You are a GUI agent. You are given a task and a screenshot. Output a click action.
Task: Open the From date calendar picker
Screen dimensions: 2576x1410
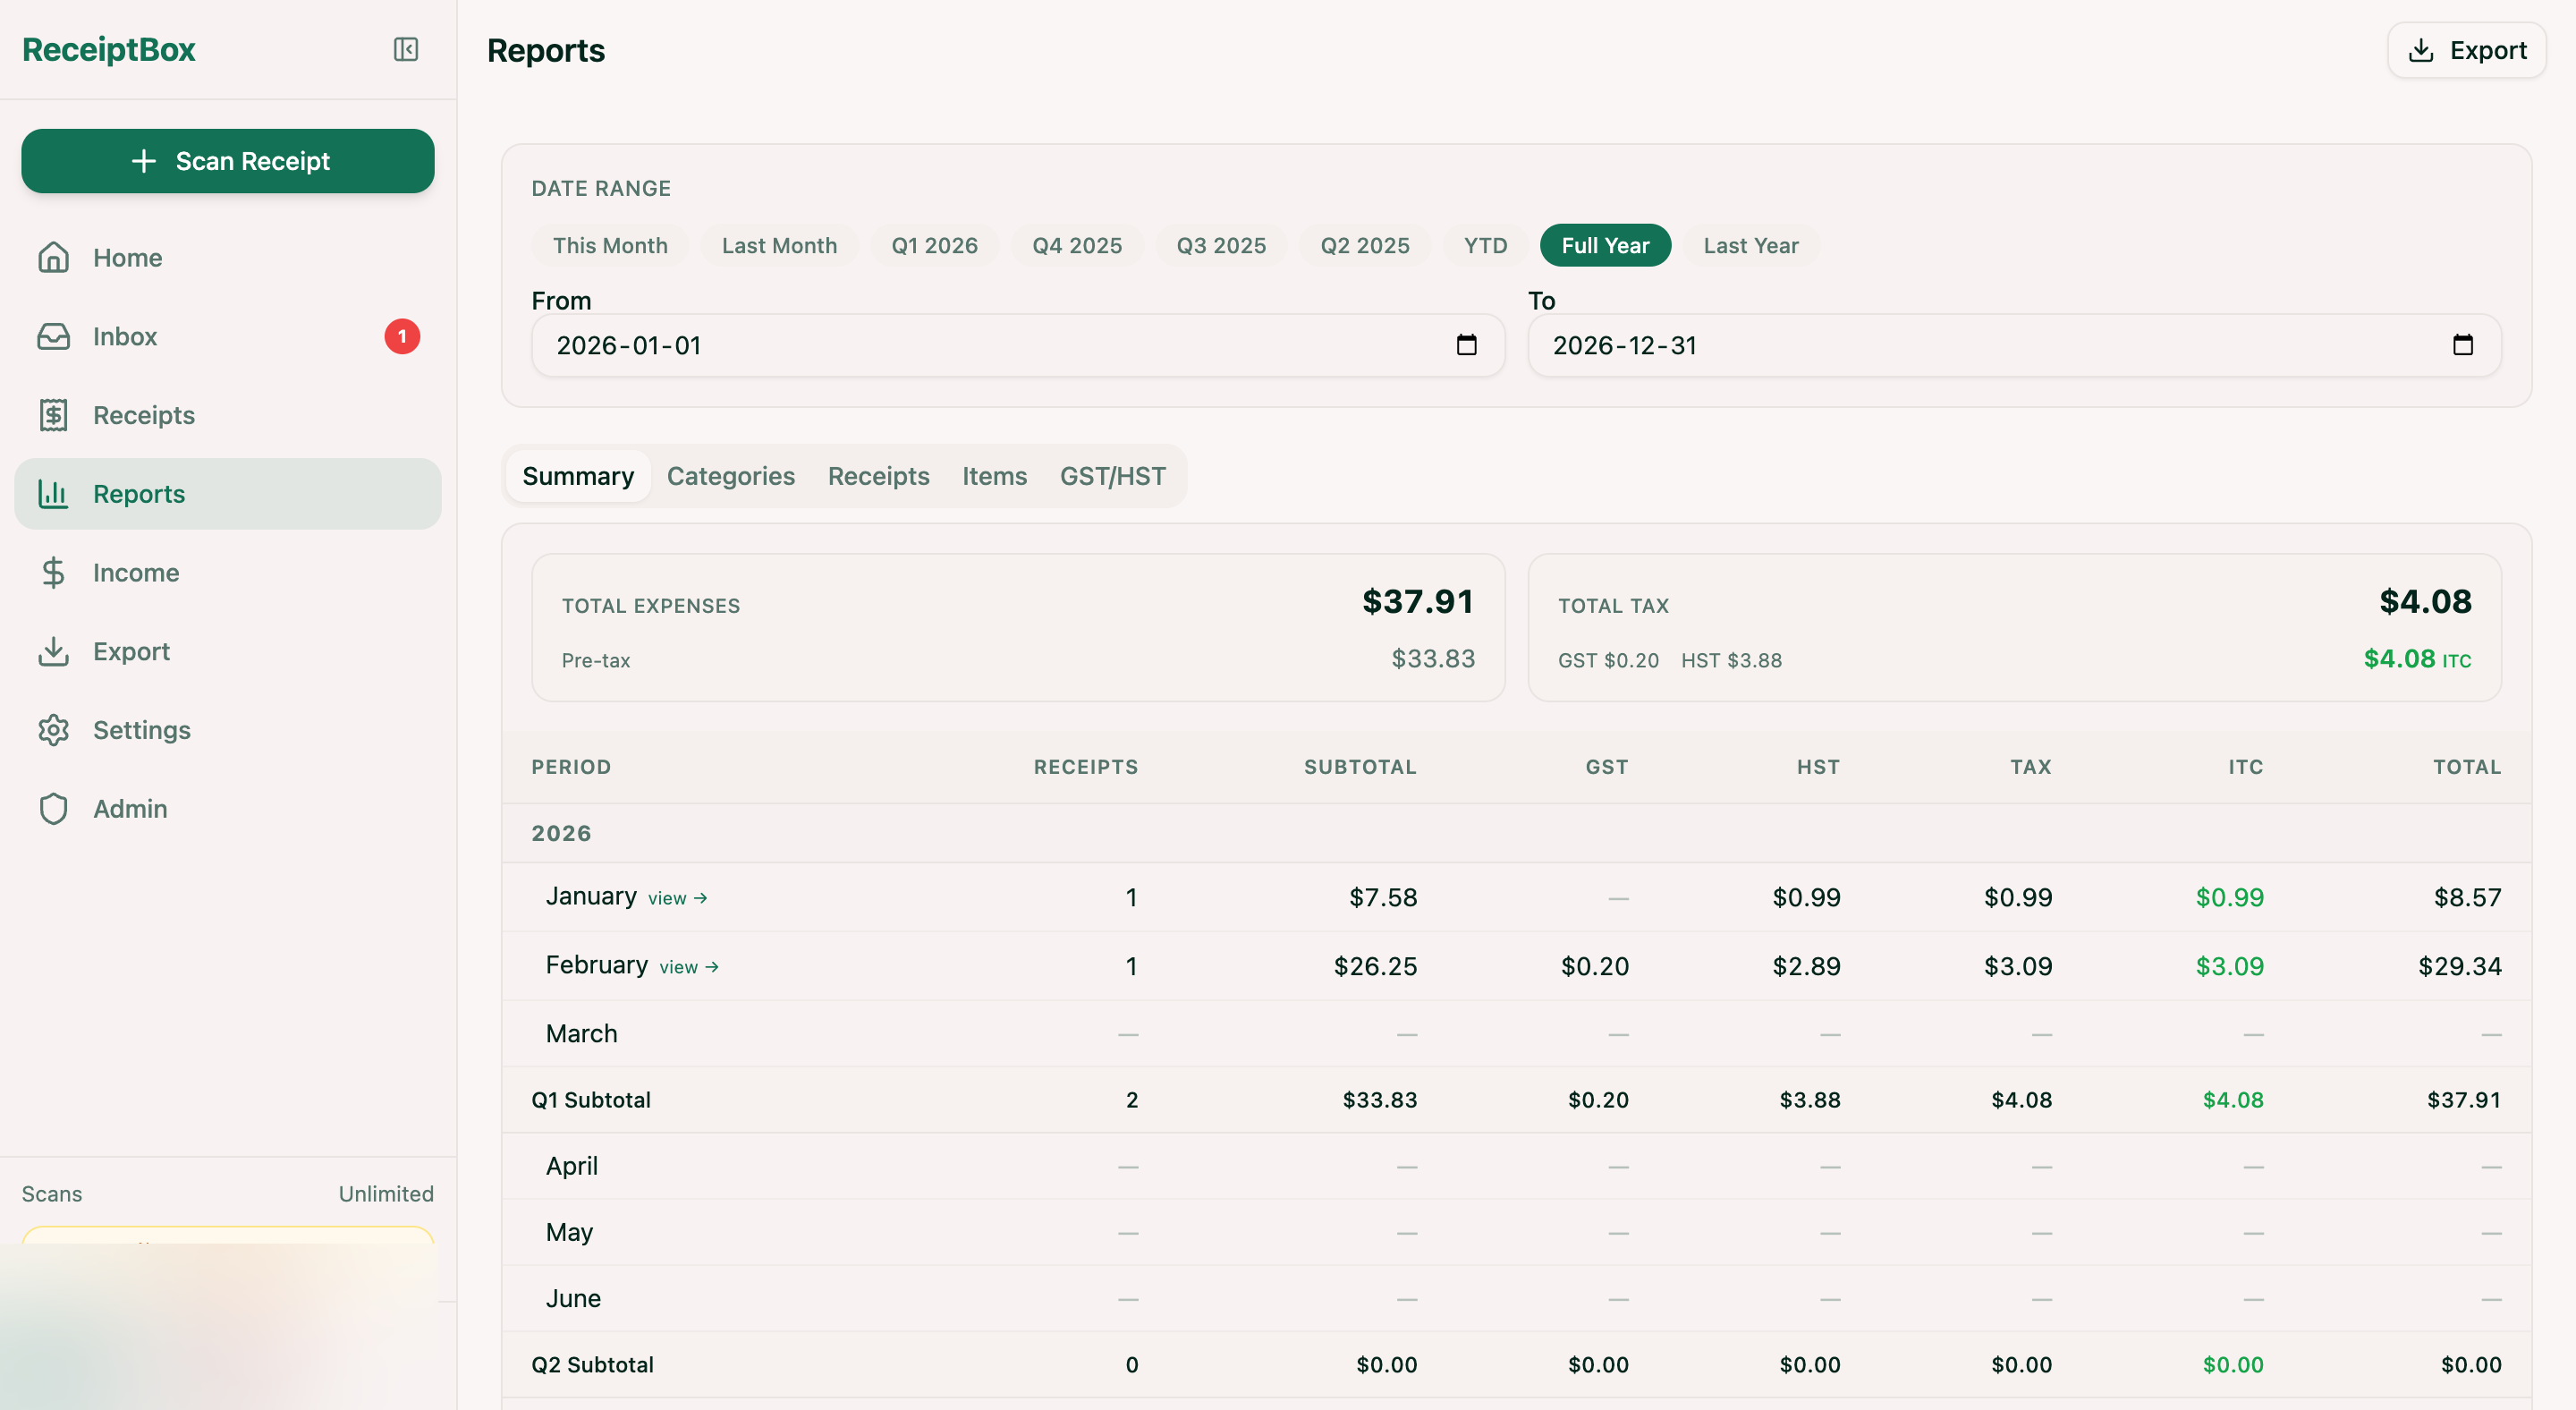pyautogui.click(x=1467, y=345)
